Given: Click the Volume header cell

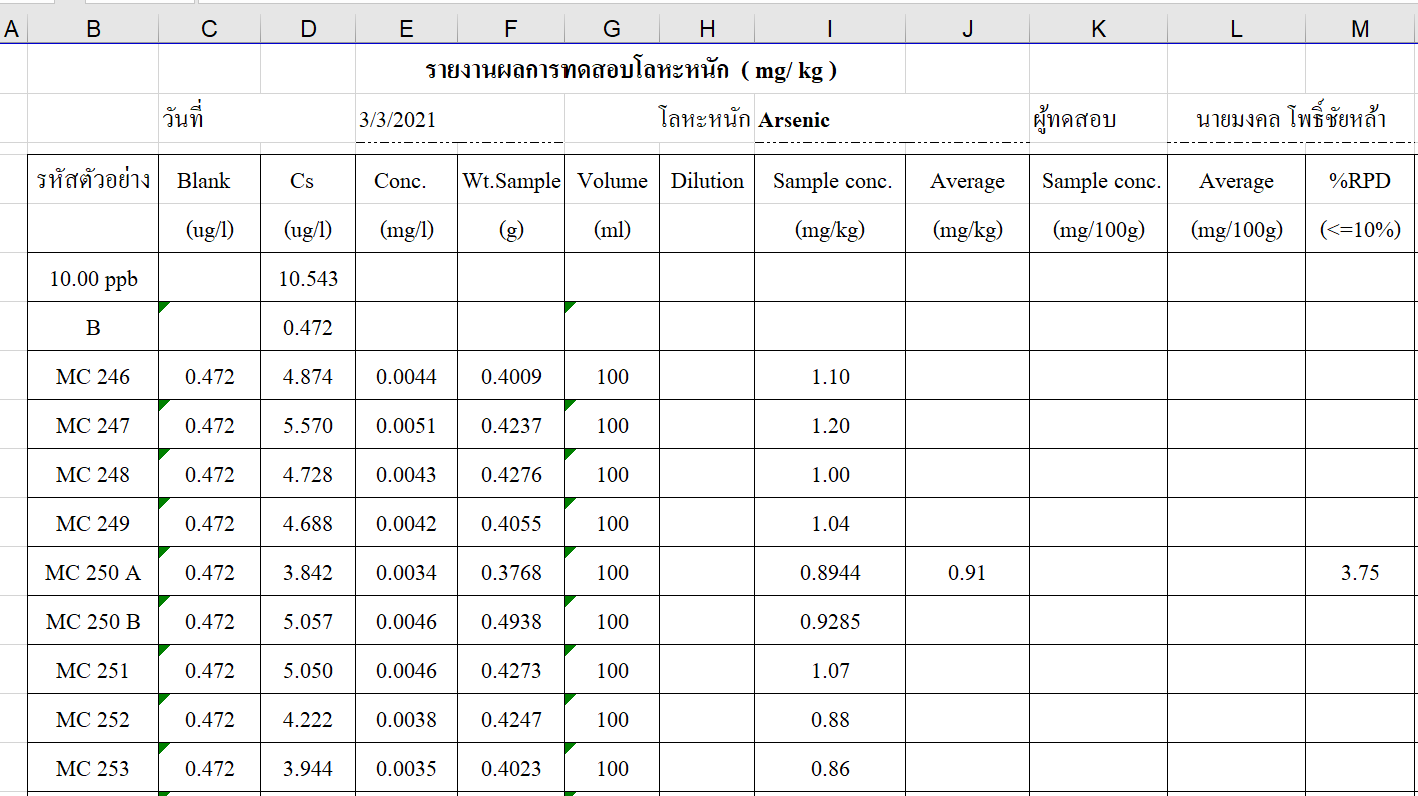Looking at the screenshot, I should point(612,181).
